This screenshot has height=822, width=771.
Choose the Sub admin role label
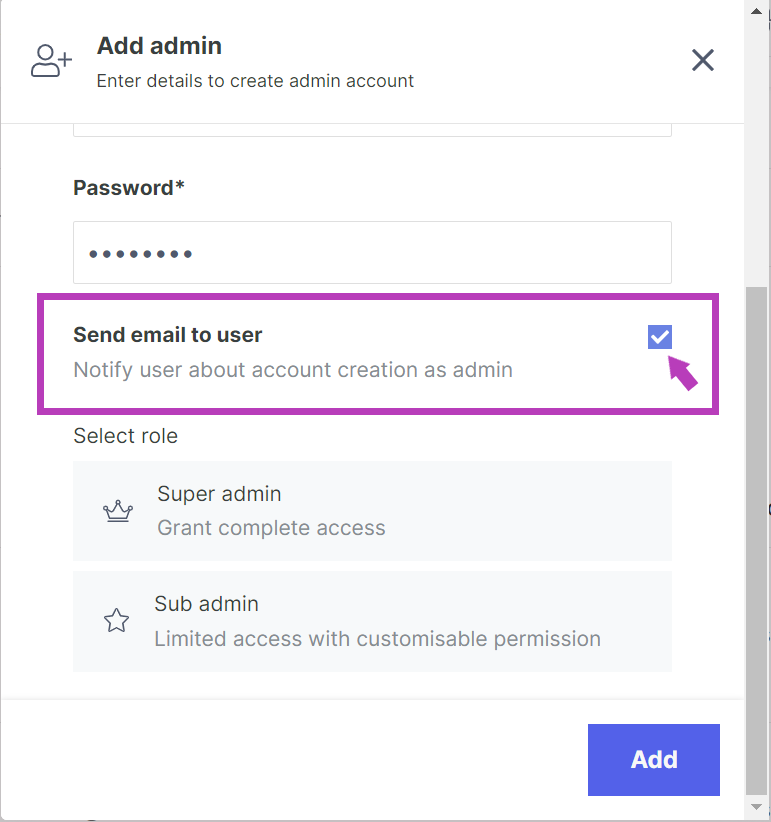(x=206, y=604)
